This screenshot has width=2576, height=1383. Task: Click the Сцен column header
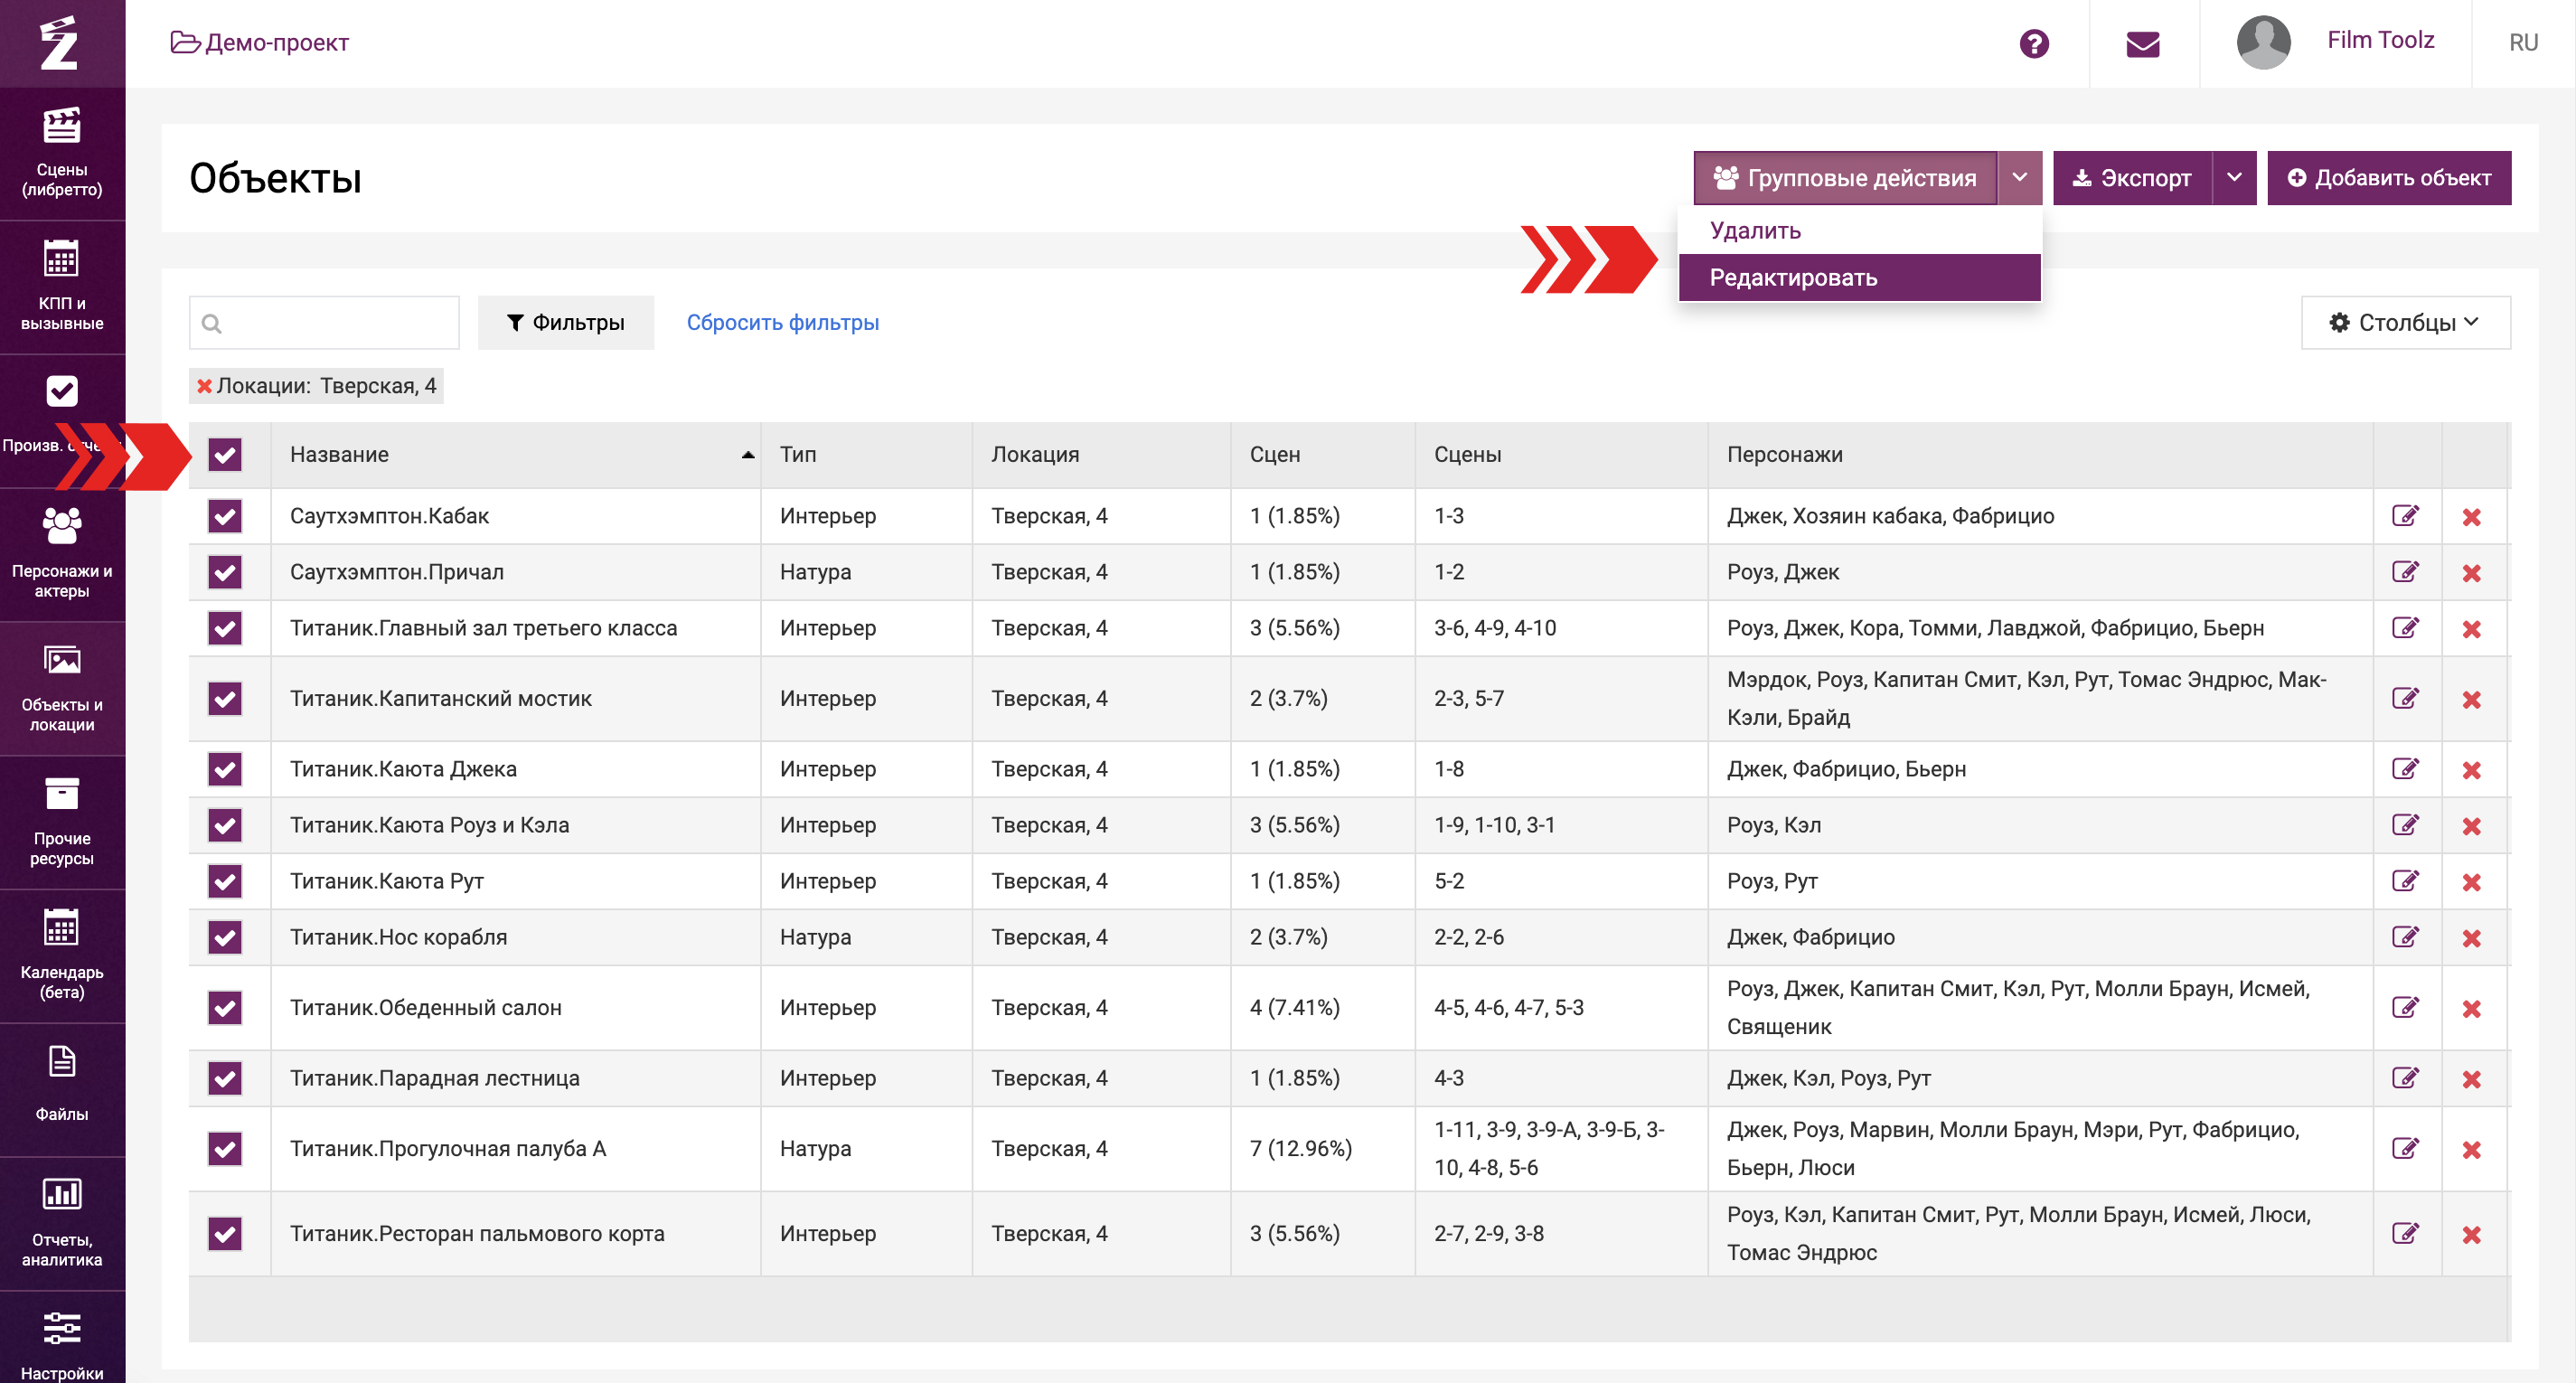tap(1322, 455)
